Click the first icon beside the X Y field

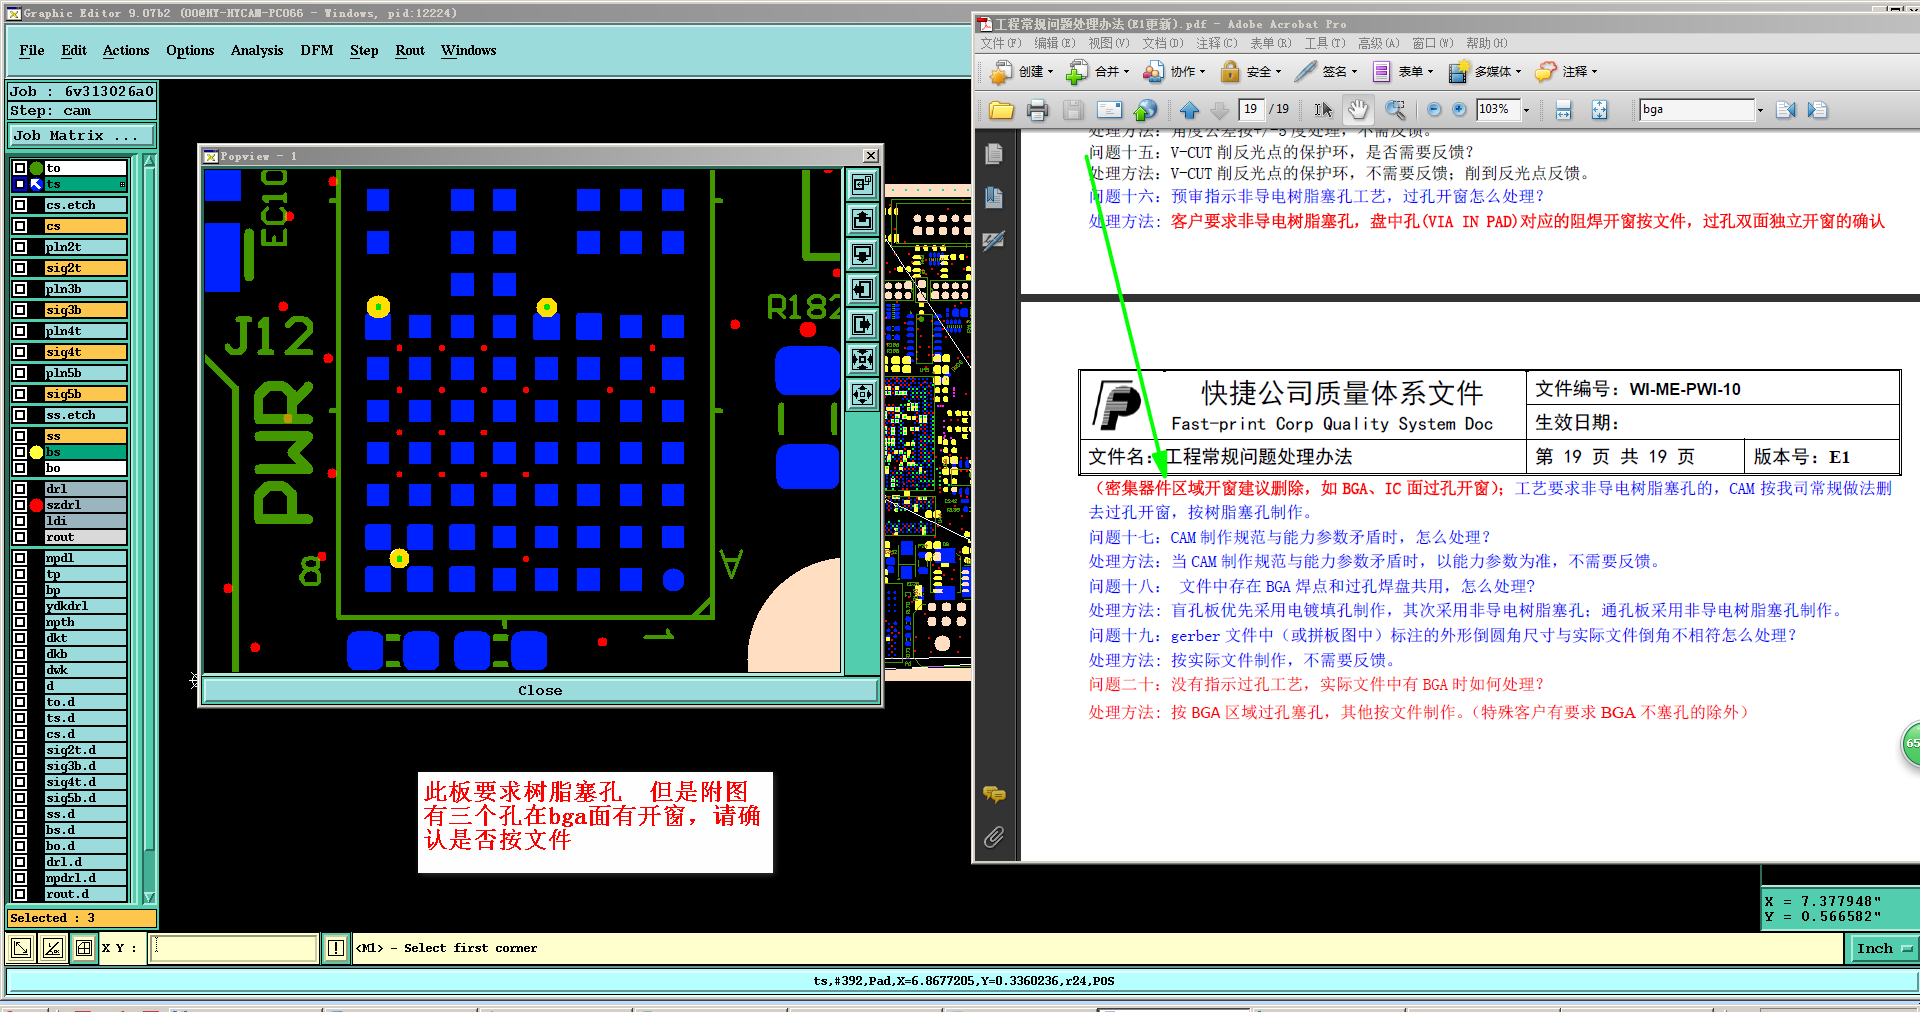pyautogui.click(x=21, y=948)
